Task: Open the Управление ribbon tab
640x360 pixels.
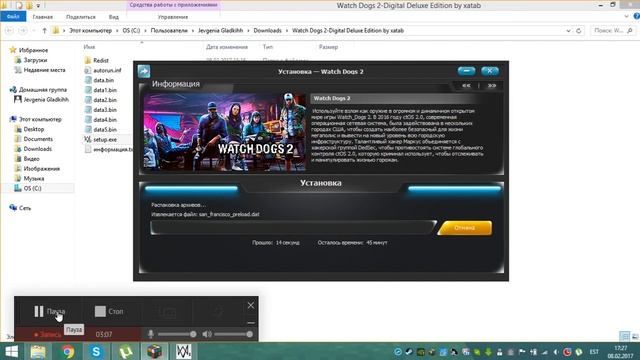Action: pos(173,17)
